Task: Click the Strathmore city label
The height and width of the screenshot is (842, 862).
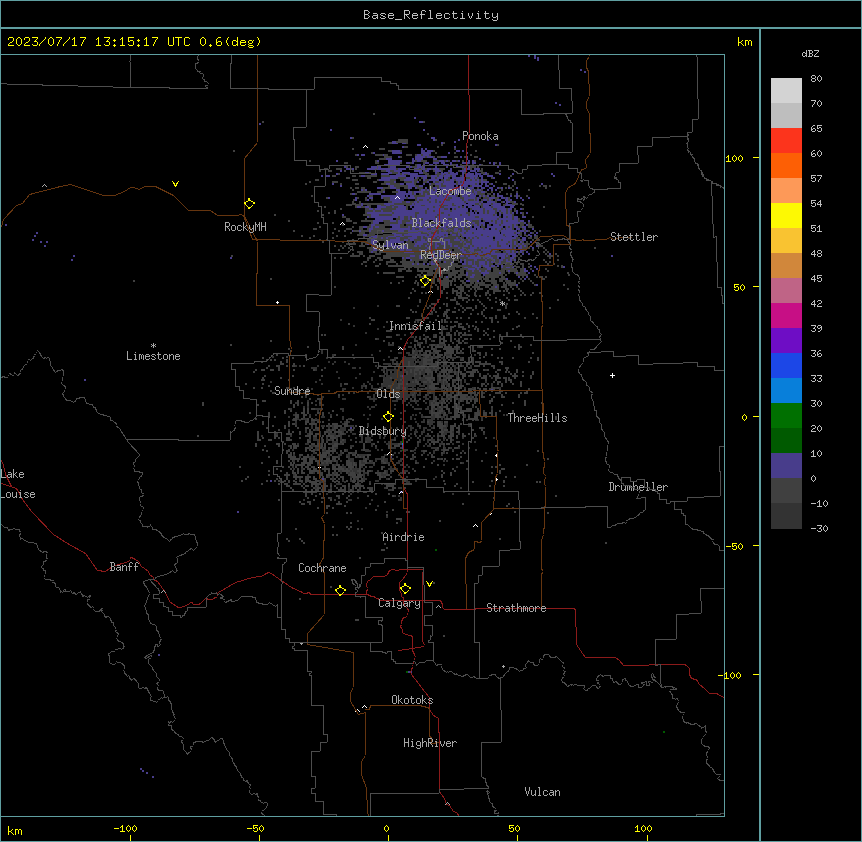Action: [516, 608]
